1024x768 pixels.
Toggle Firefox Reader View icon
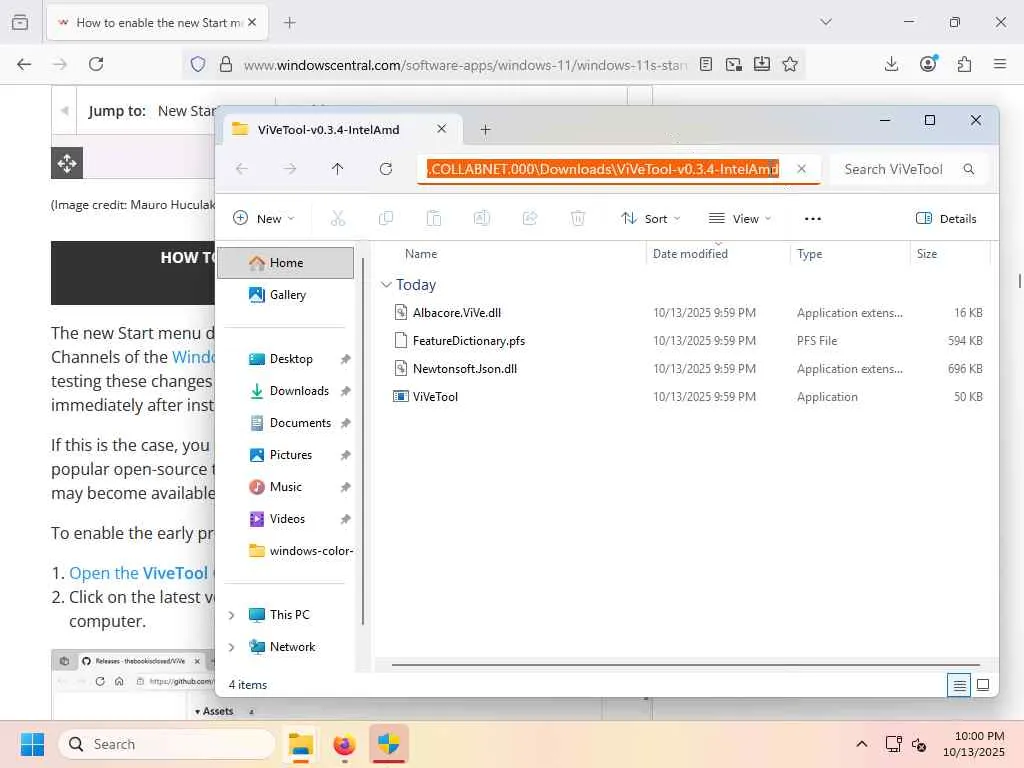click(x=705, y=64)
